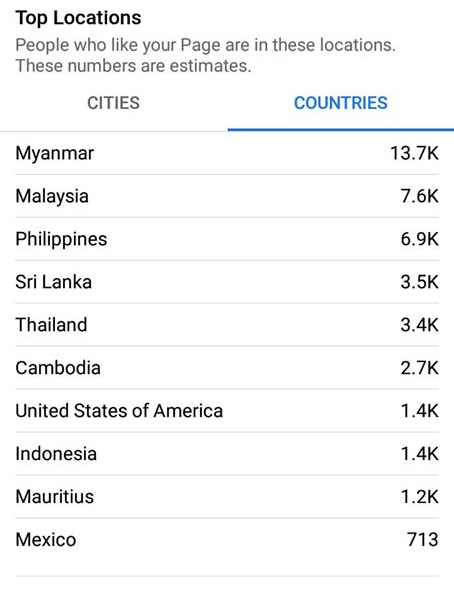Select the Cambodia entry
The image size is (454, 590).
coord(227,368)
